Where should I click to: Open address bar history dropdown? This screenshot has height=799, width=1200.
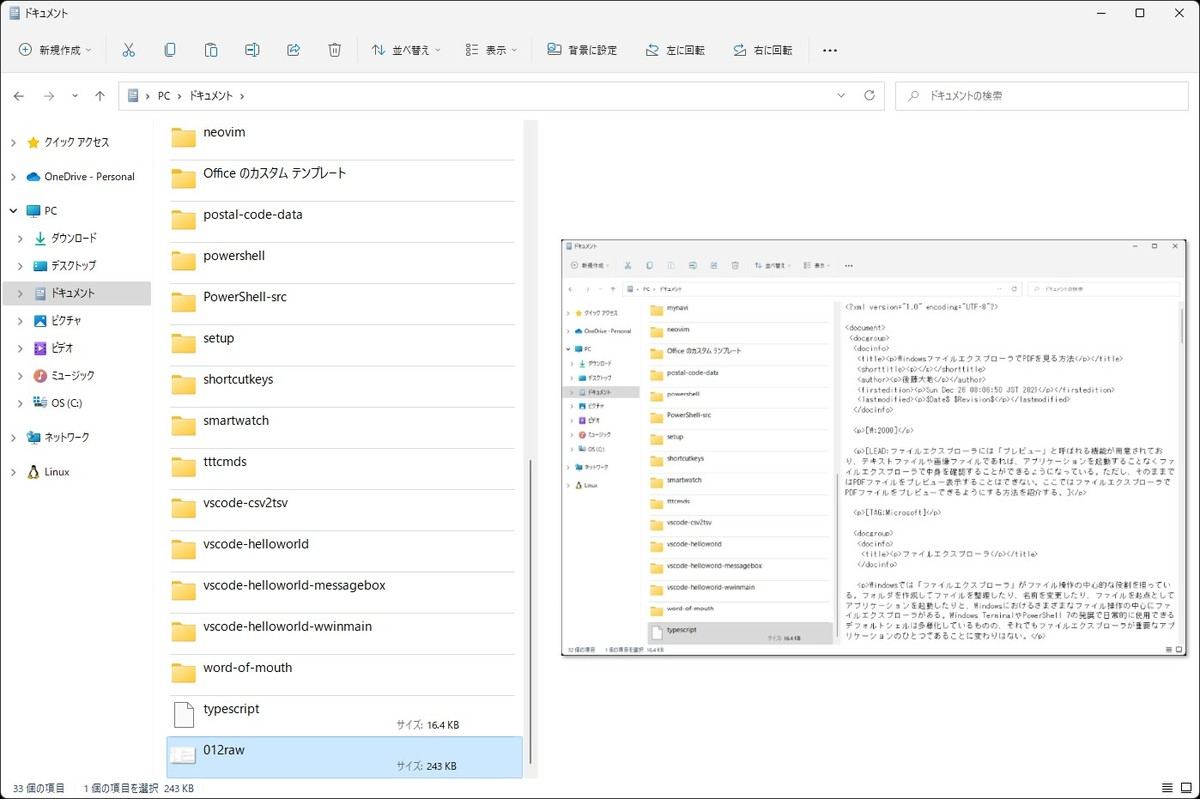(842, 96)
